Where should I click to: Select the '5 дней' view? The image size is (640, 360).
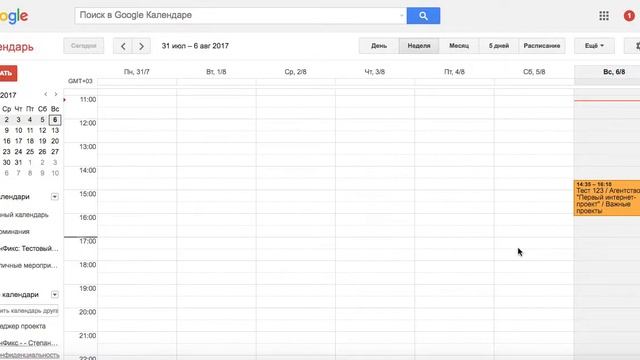click(499, 46)
